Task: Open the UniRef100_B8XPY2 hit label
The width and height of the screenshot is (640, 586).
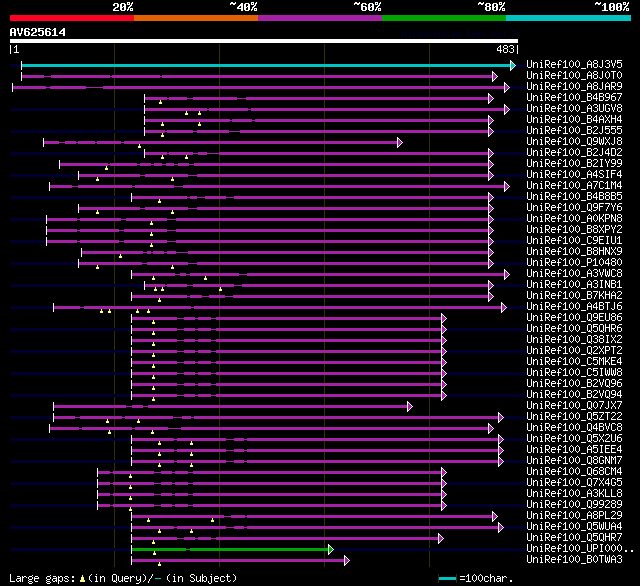Action: coord(574,230)
